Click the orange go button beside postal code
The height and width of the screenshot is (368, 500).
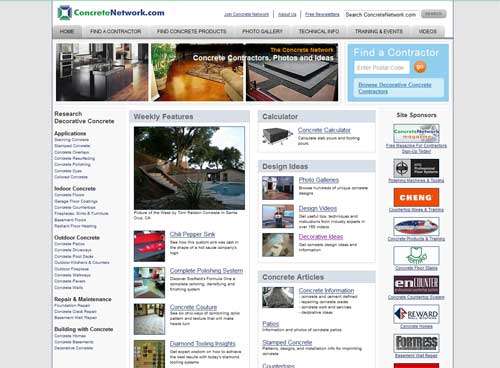coord(420,67)
